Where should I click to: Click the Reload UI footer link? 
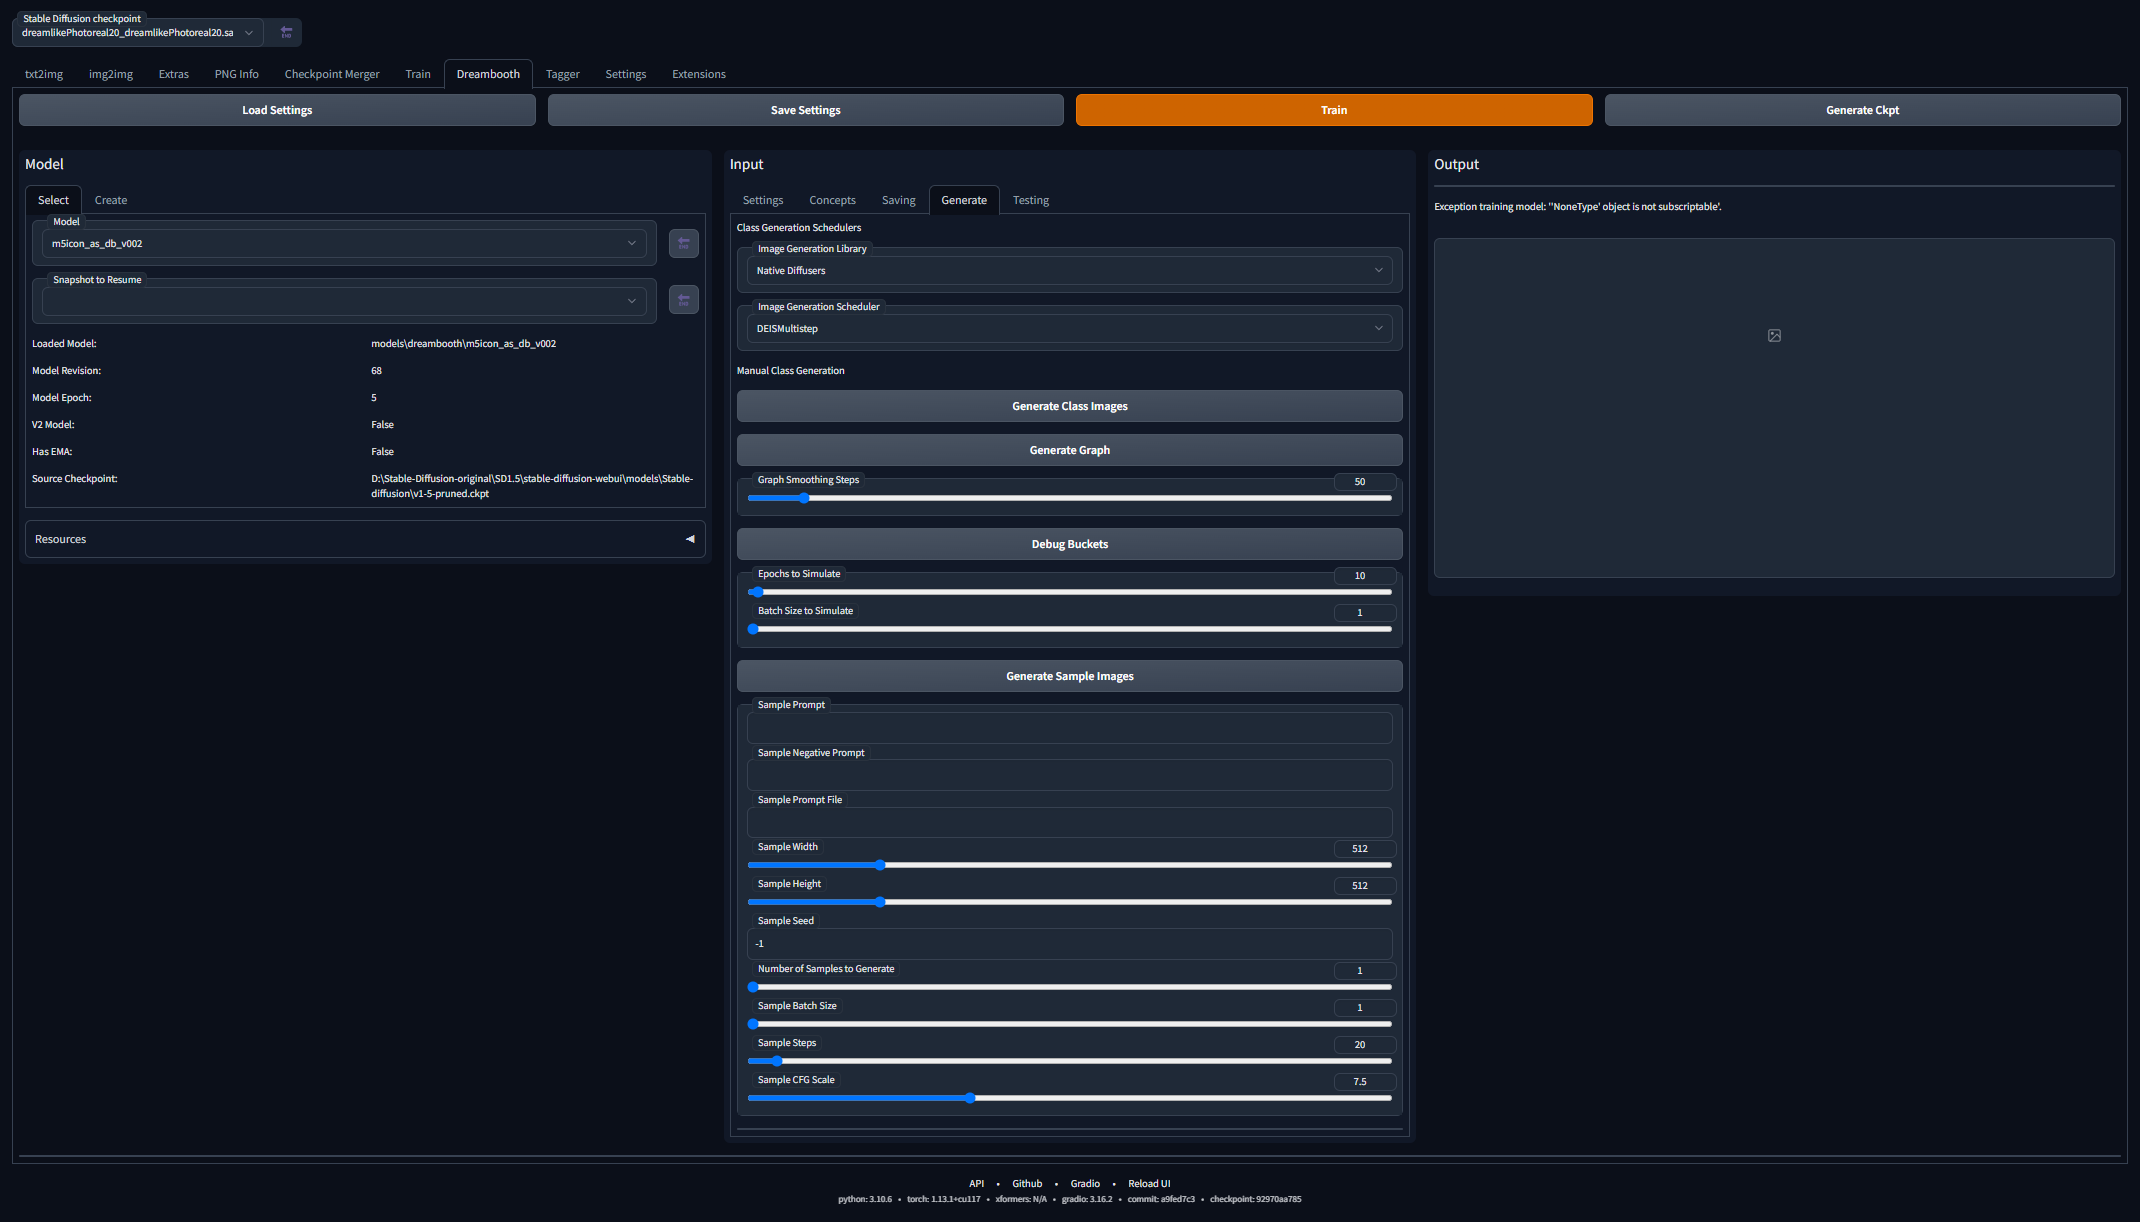click(1149, 1183)
